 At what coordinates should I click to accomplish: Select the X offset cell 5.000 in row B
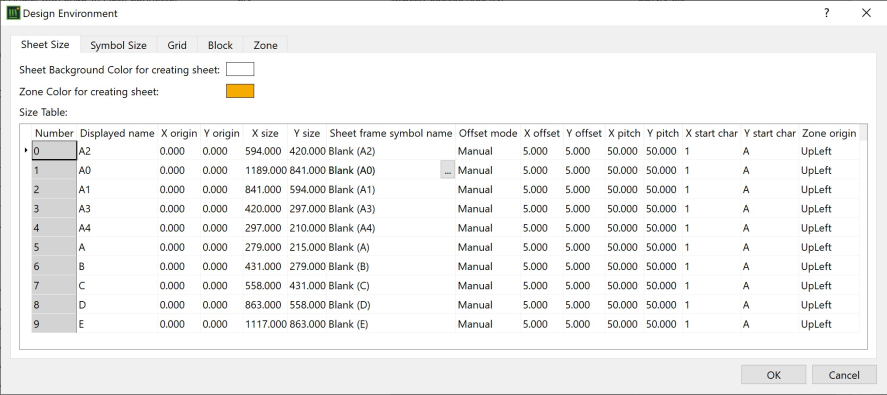point(542,267)
